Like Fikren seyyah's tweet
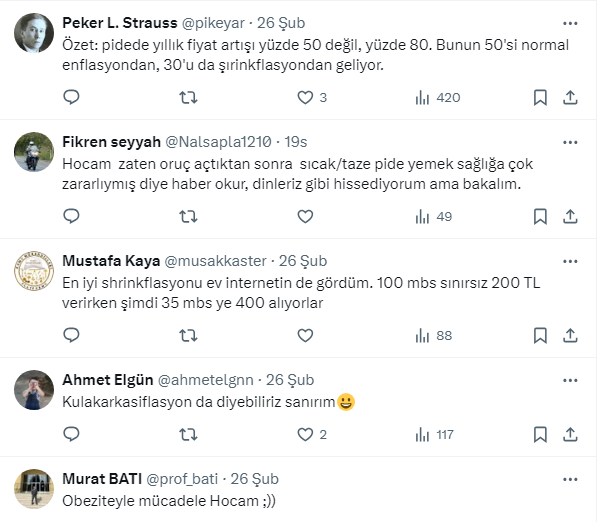The width and height of the screenshot is (603, 522). 306,216
